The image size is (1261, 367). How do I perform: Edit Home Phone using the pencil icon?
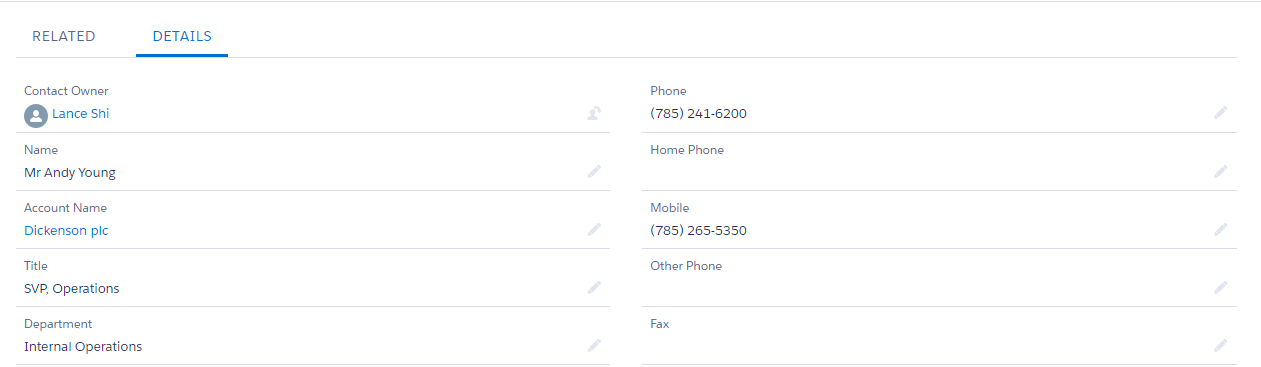coord(1220,172)
